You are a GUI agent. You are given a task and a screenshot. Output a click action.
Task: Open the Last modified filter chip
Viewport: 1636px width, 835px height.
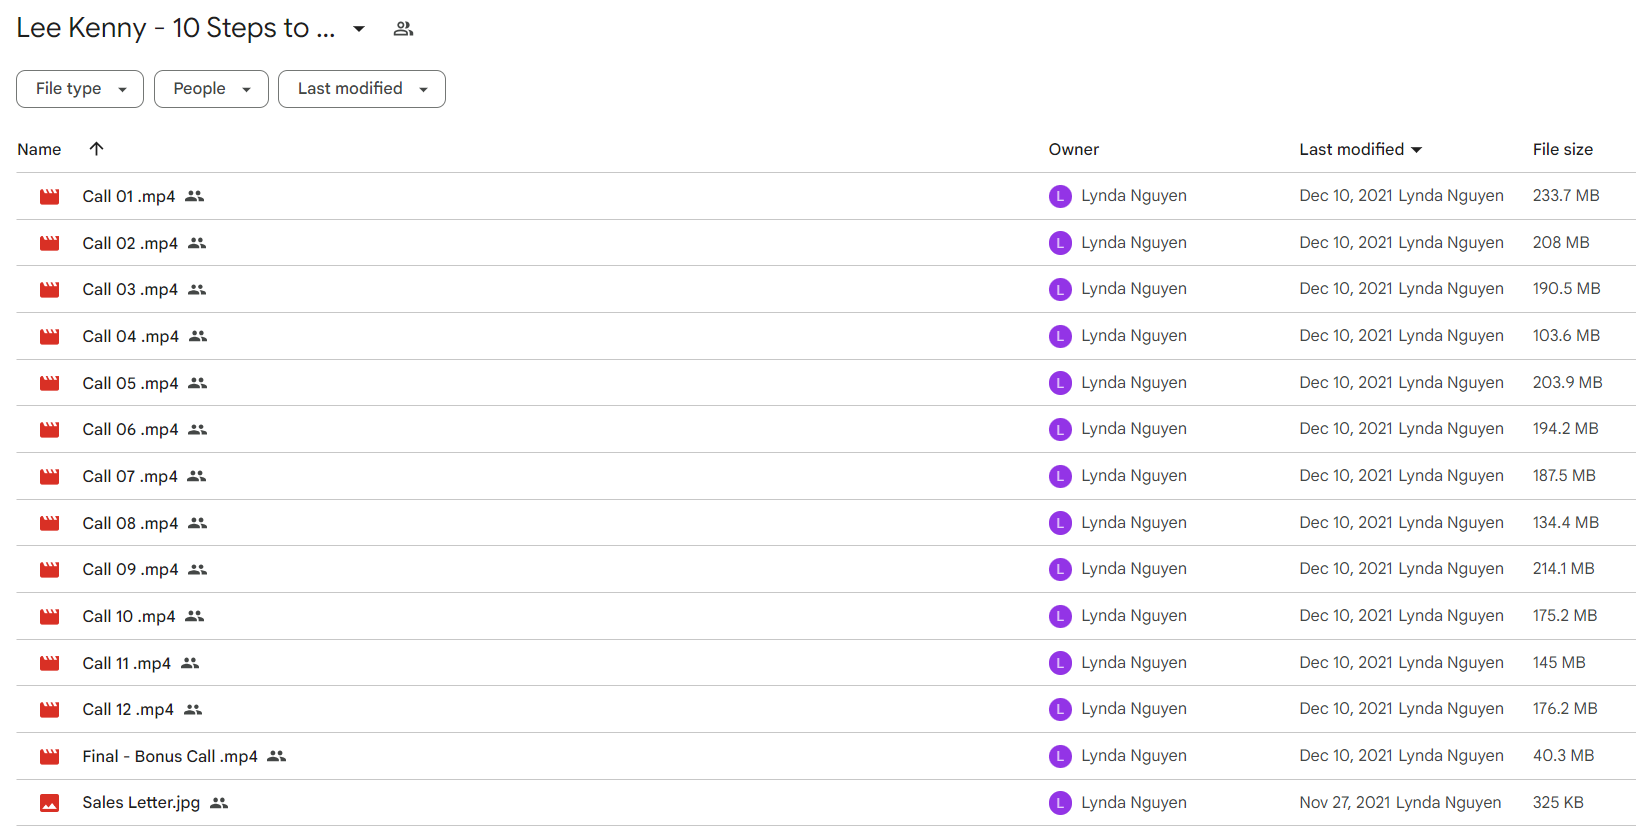pos(362,89)
